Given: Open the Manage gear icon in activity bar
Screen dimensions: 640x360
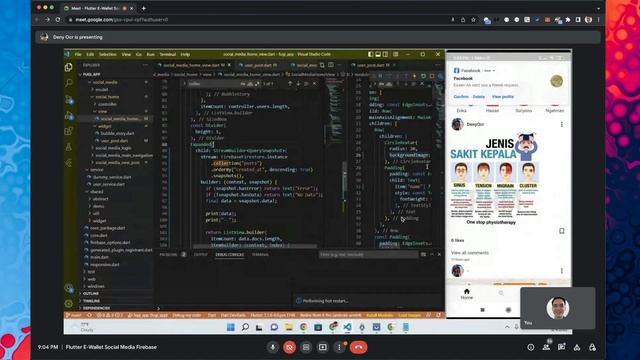Looking at the screenshot, I should click(69, 303).
